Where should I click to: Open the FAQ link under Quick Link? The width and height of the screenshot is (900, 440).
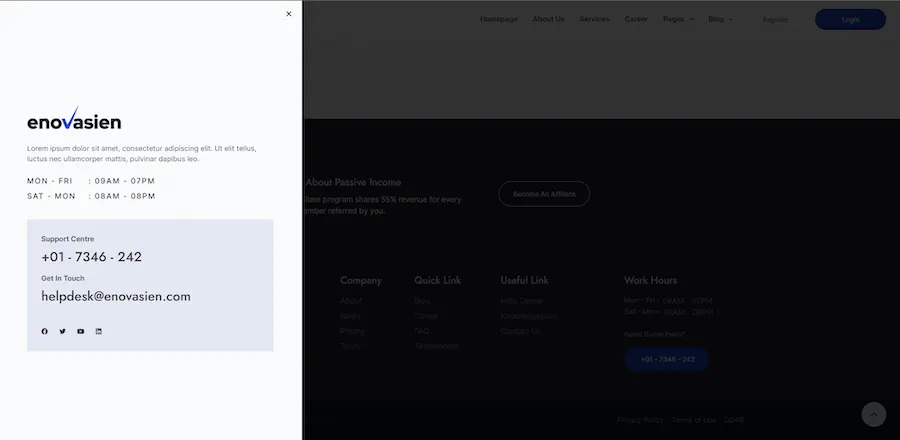click(421, 331)
